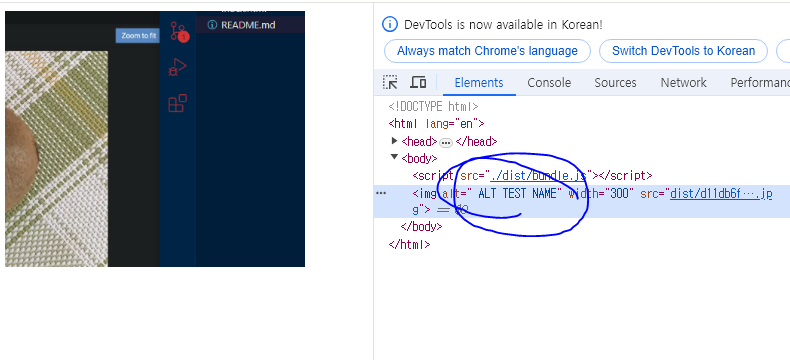Open the Extensions icon in sidebar

tap(177, 103)
